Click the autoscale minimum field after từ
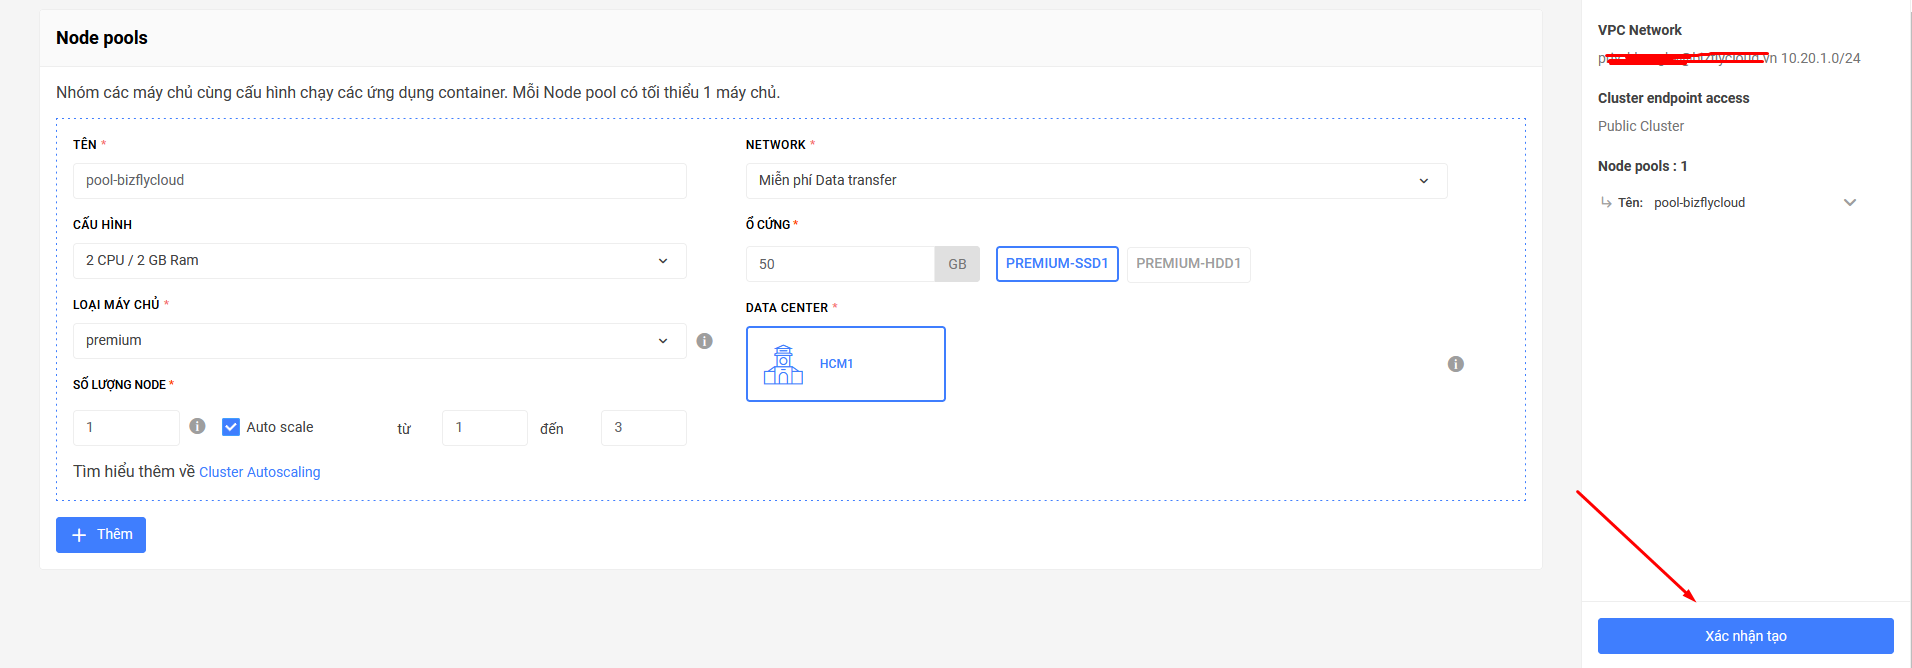The height and width of the screenshot is (668, 1912). point(484,428)
